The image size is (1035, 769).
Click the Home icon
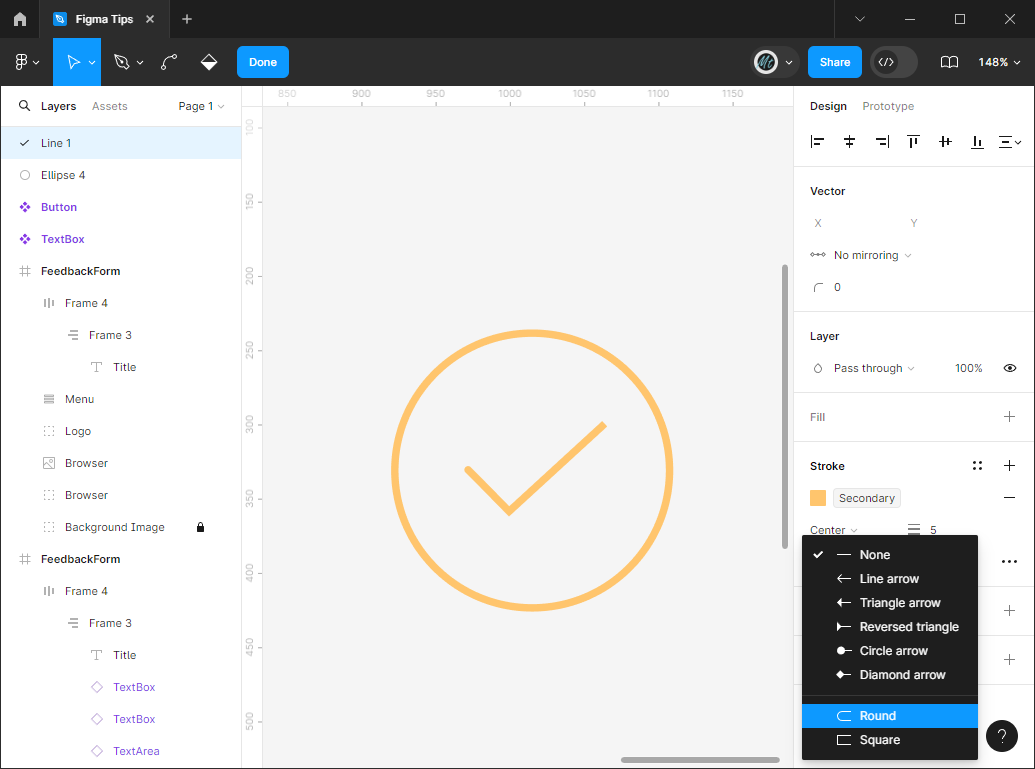[20, 19]
